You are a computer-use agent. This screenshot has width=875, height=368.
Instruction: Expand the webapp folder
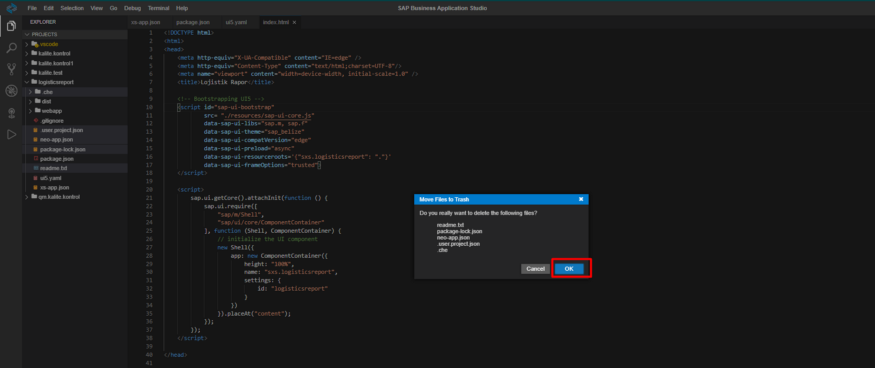30,111
